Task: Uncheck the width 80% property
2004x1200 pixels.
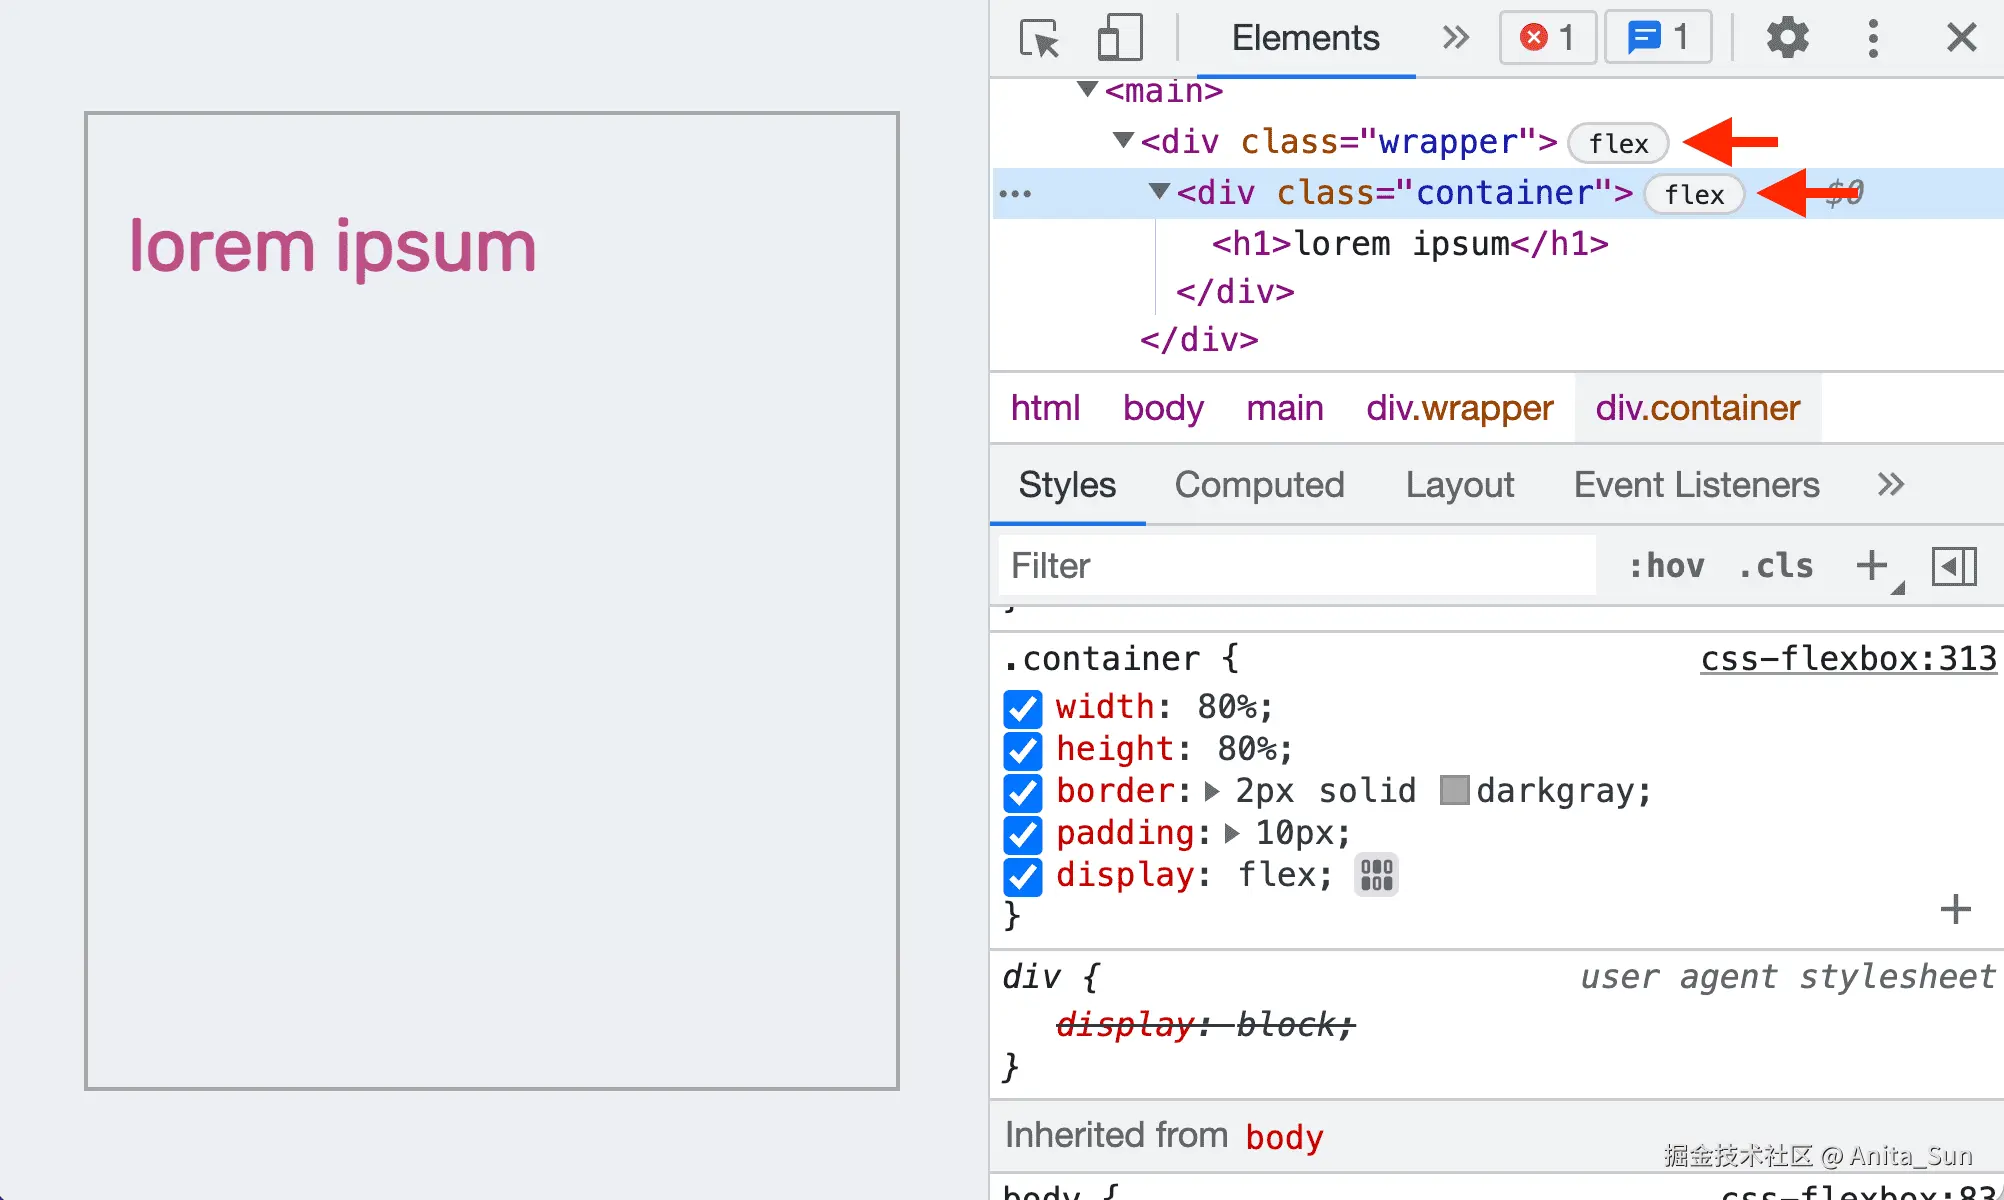Action: (x=1023, y=709)
